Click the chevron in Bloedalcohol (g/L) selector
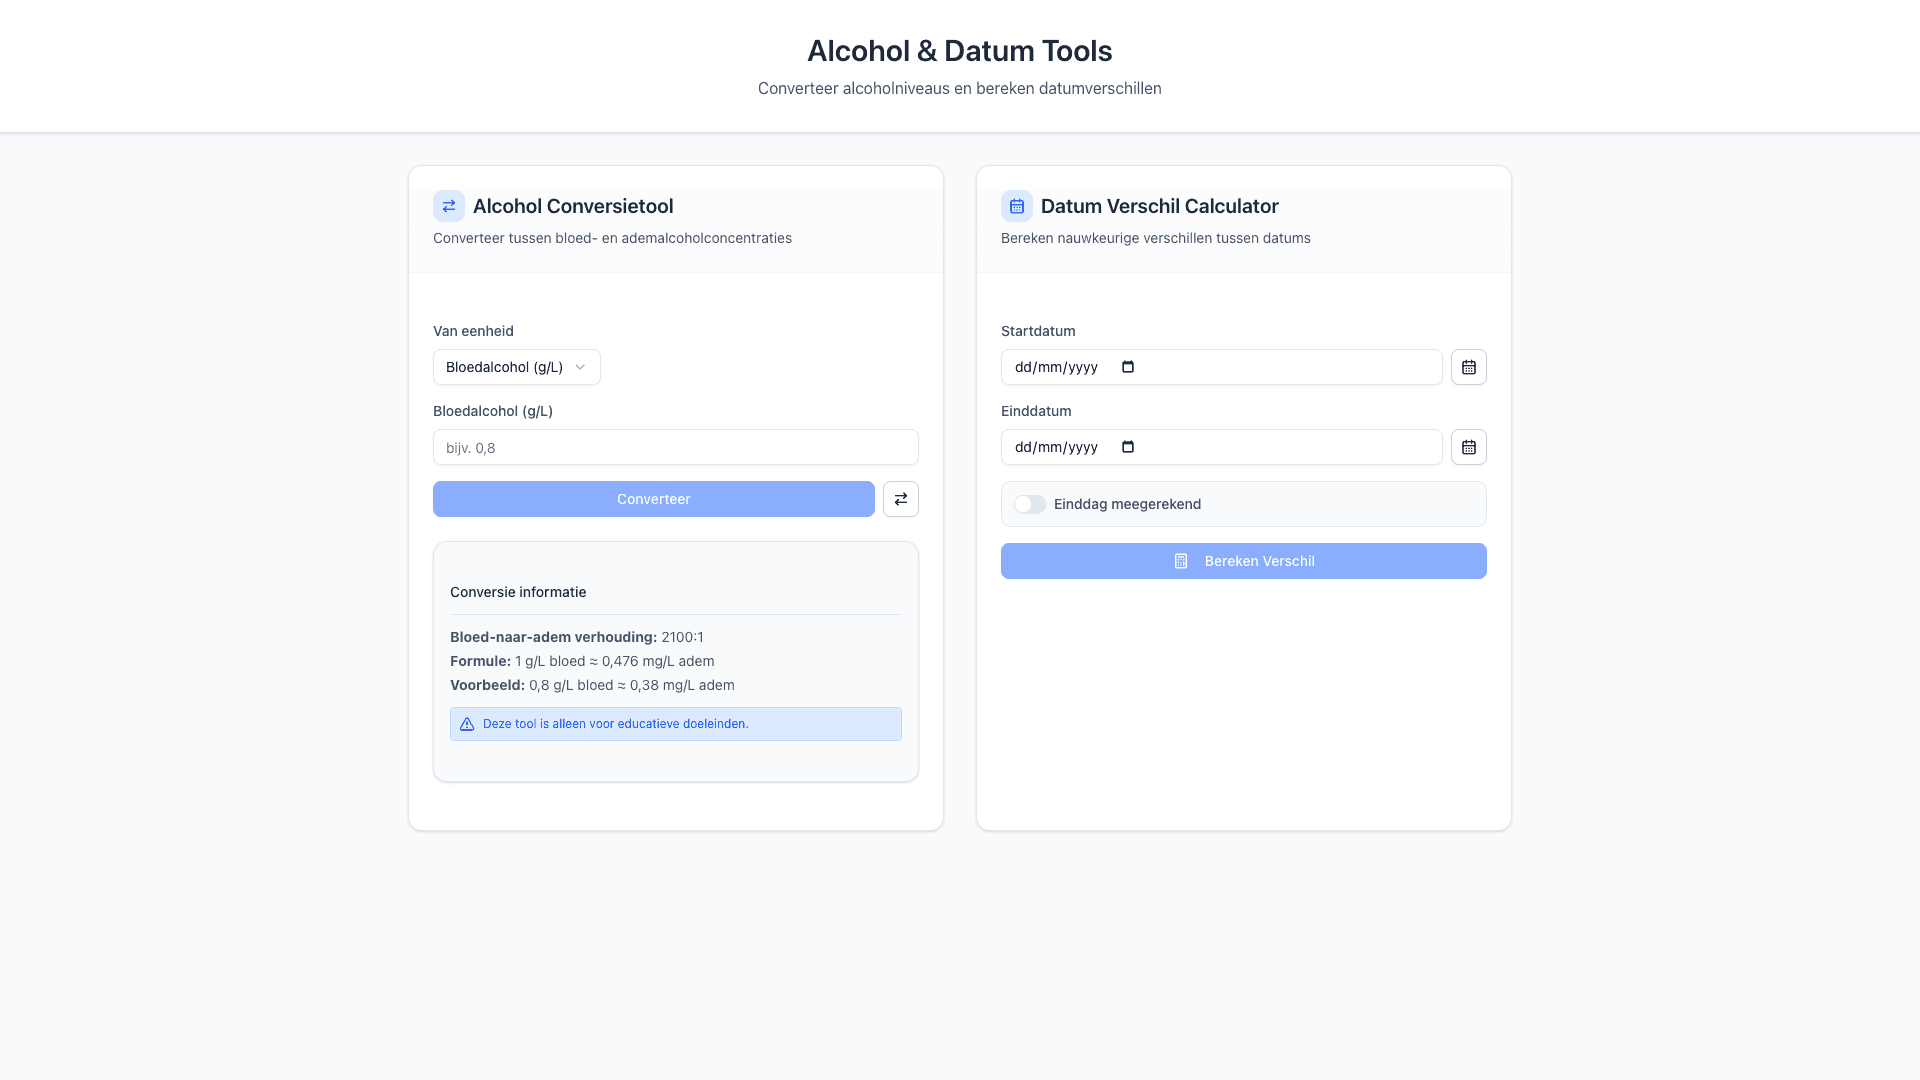 (x=580, y=367)
